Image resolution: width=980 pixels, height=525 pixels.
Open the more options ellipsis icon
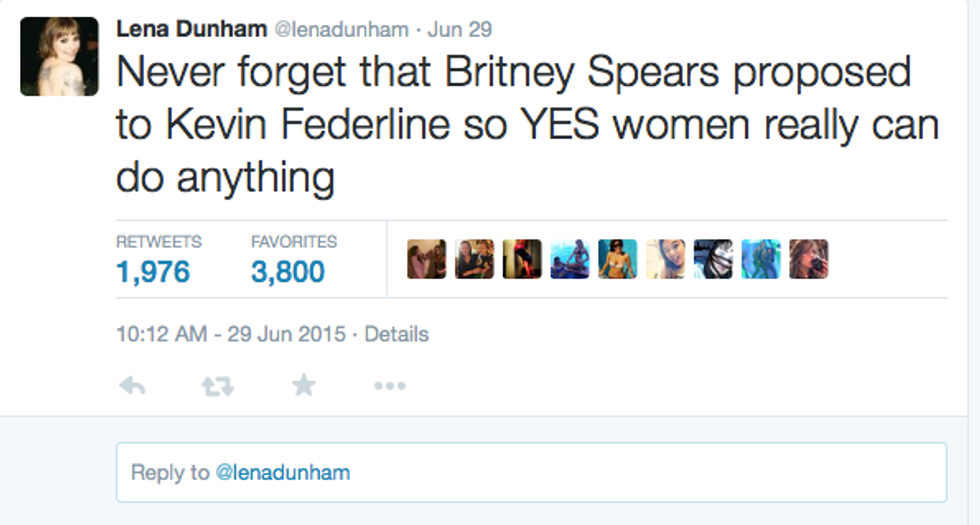[x=389, y=385]
